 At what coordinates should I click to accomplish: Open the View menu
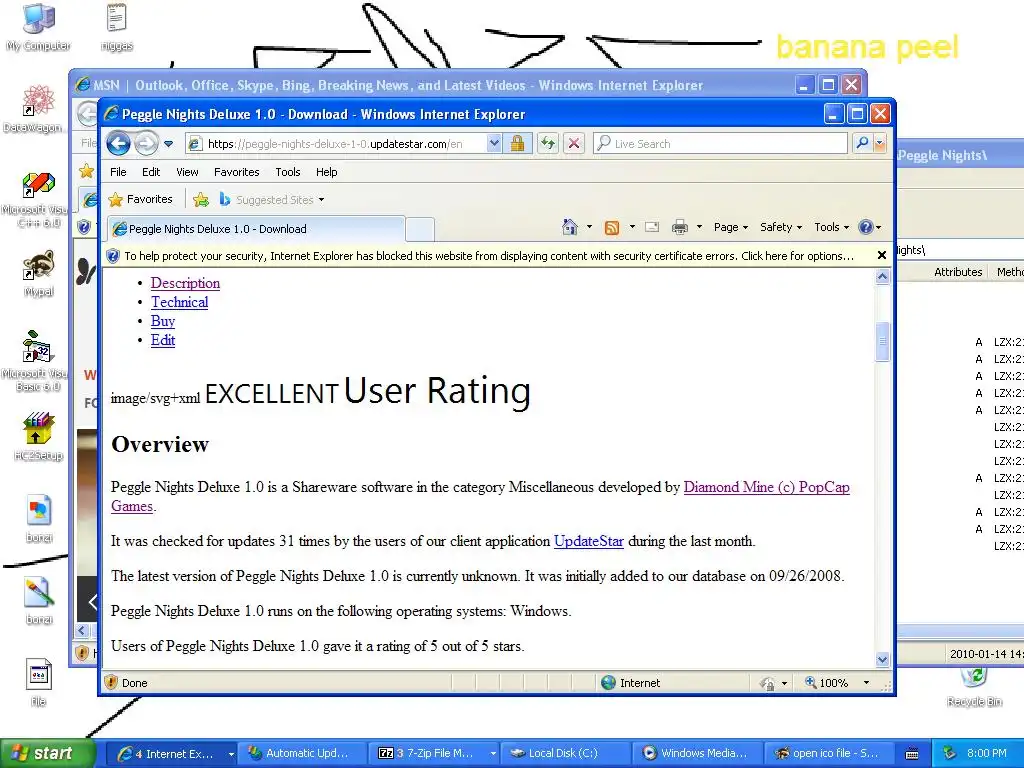pyautogui.click(x=187, y=172)
